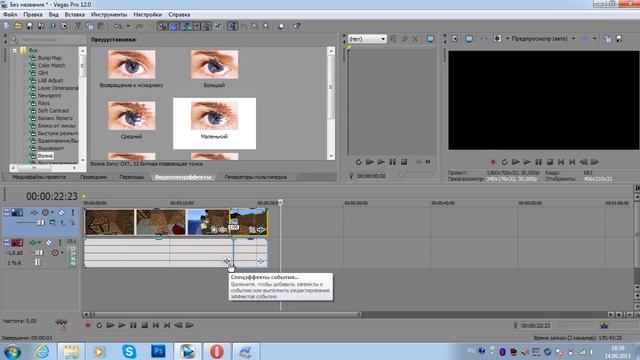Collapse the Все folder in effects tree

15,50
